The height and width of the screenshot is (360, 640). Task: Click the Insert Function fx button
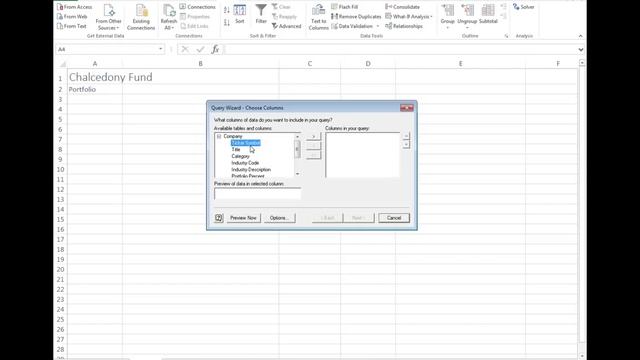point(215,49)
